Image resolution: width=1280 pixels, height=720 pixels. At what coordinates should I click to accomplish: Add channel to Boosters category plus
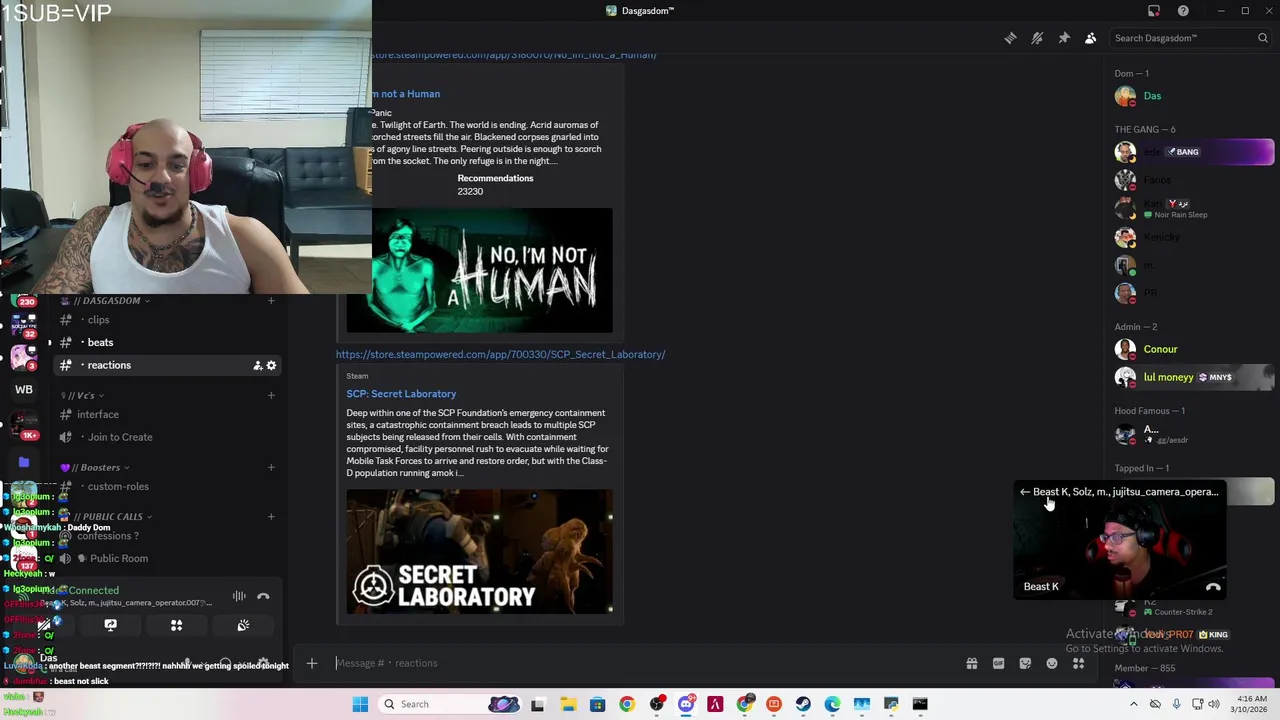click(271, 467)
